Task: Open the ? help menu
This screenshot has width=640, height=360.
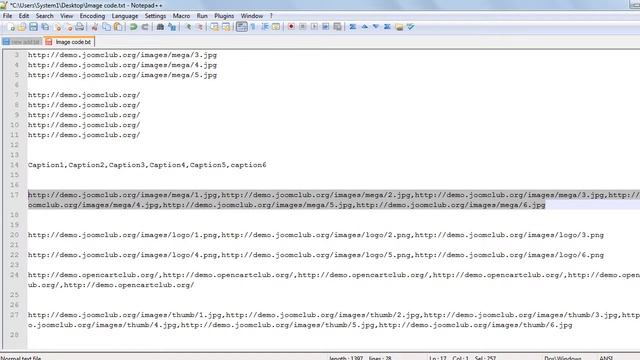Action: coord(271,16)
